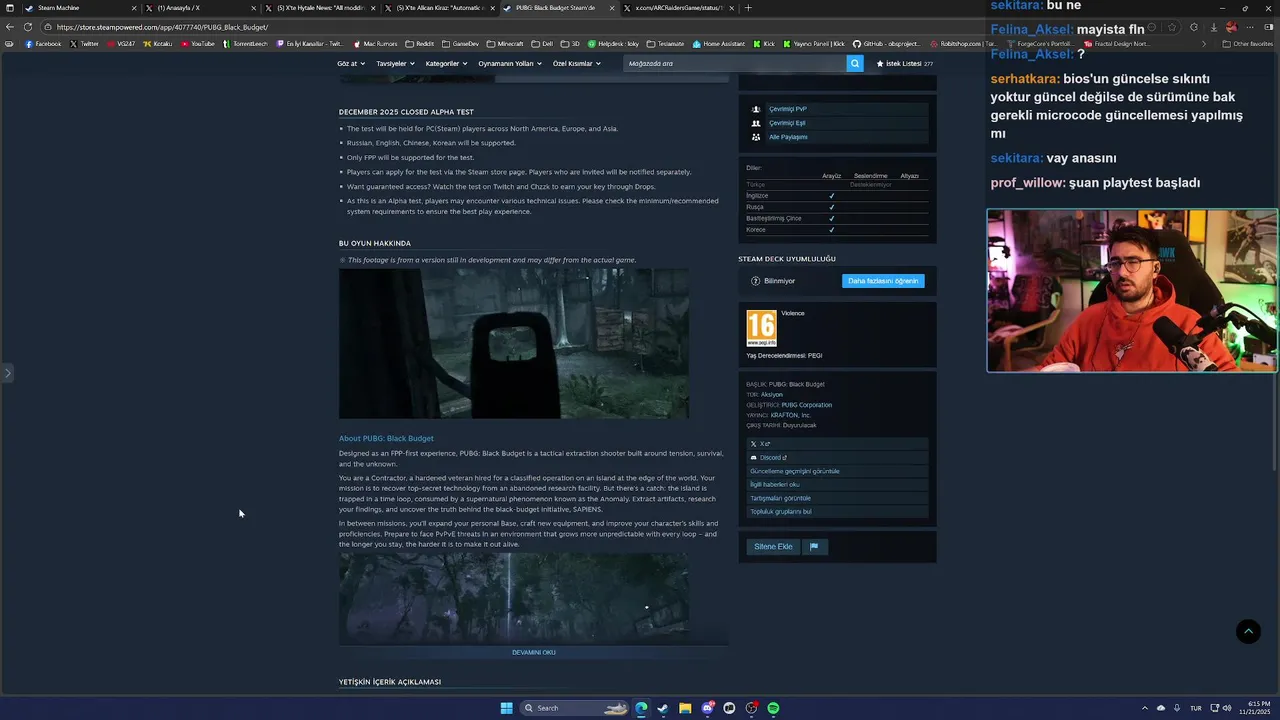Open a new browser tab

tap(748, 8)
